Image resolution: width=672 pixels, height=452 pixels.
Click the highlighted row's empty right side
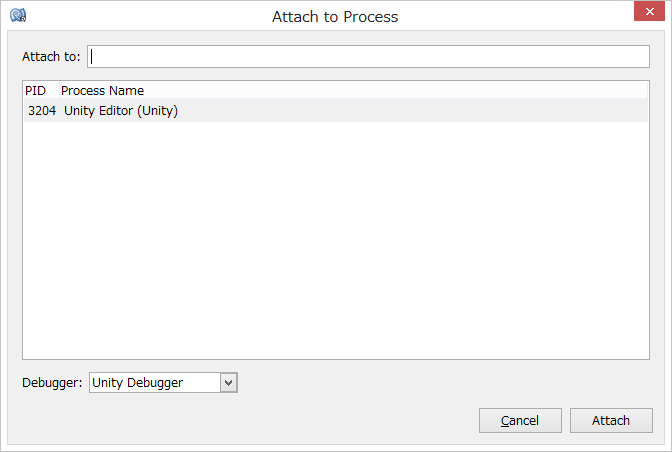point(420,111)
